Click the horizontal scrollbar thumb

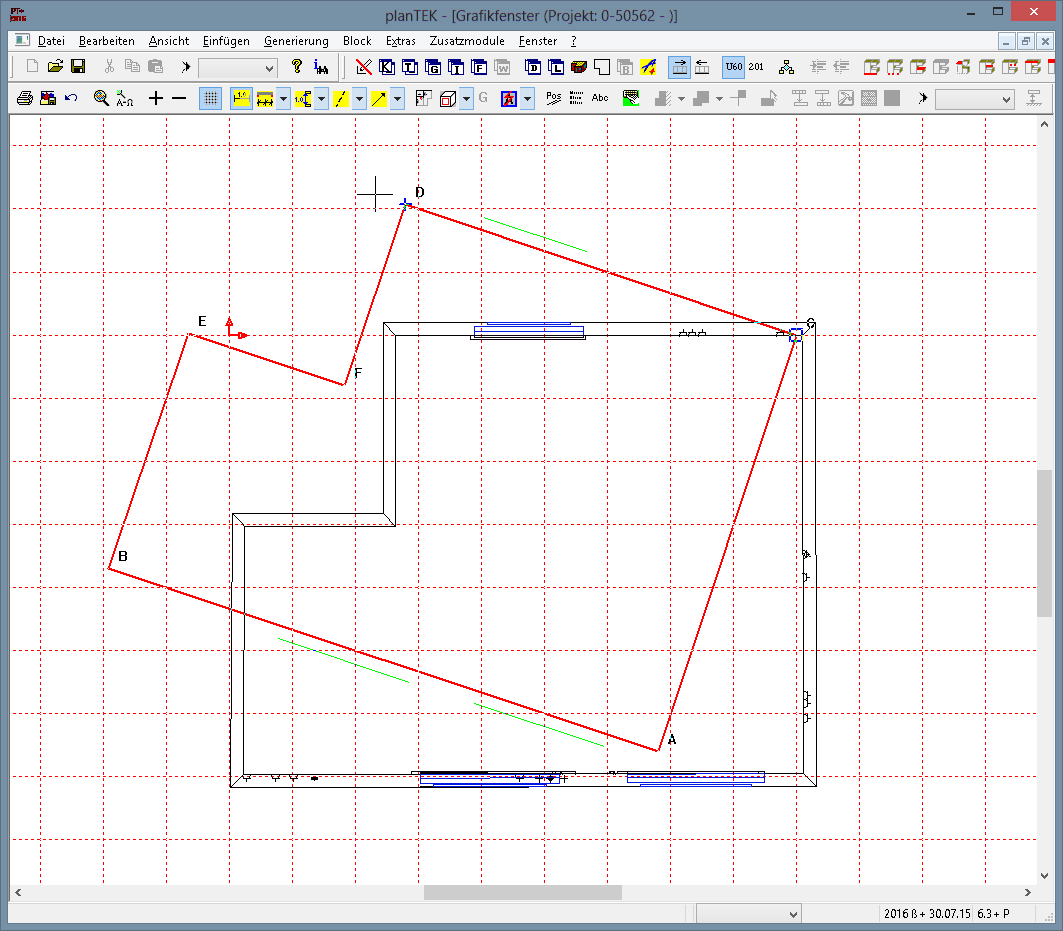click(522, 892)
